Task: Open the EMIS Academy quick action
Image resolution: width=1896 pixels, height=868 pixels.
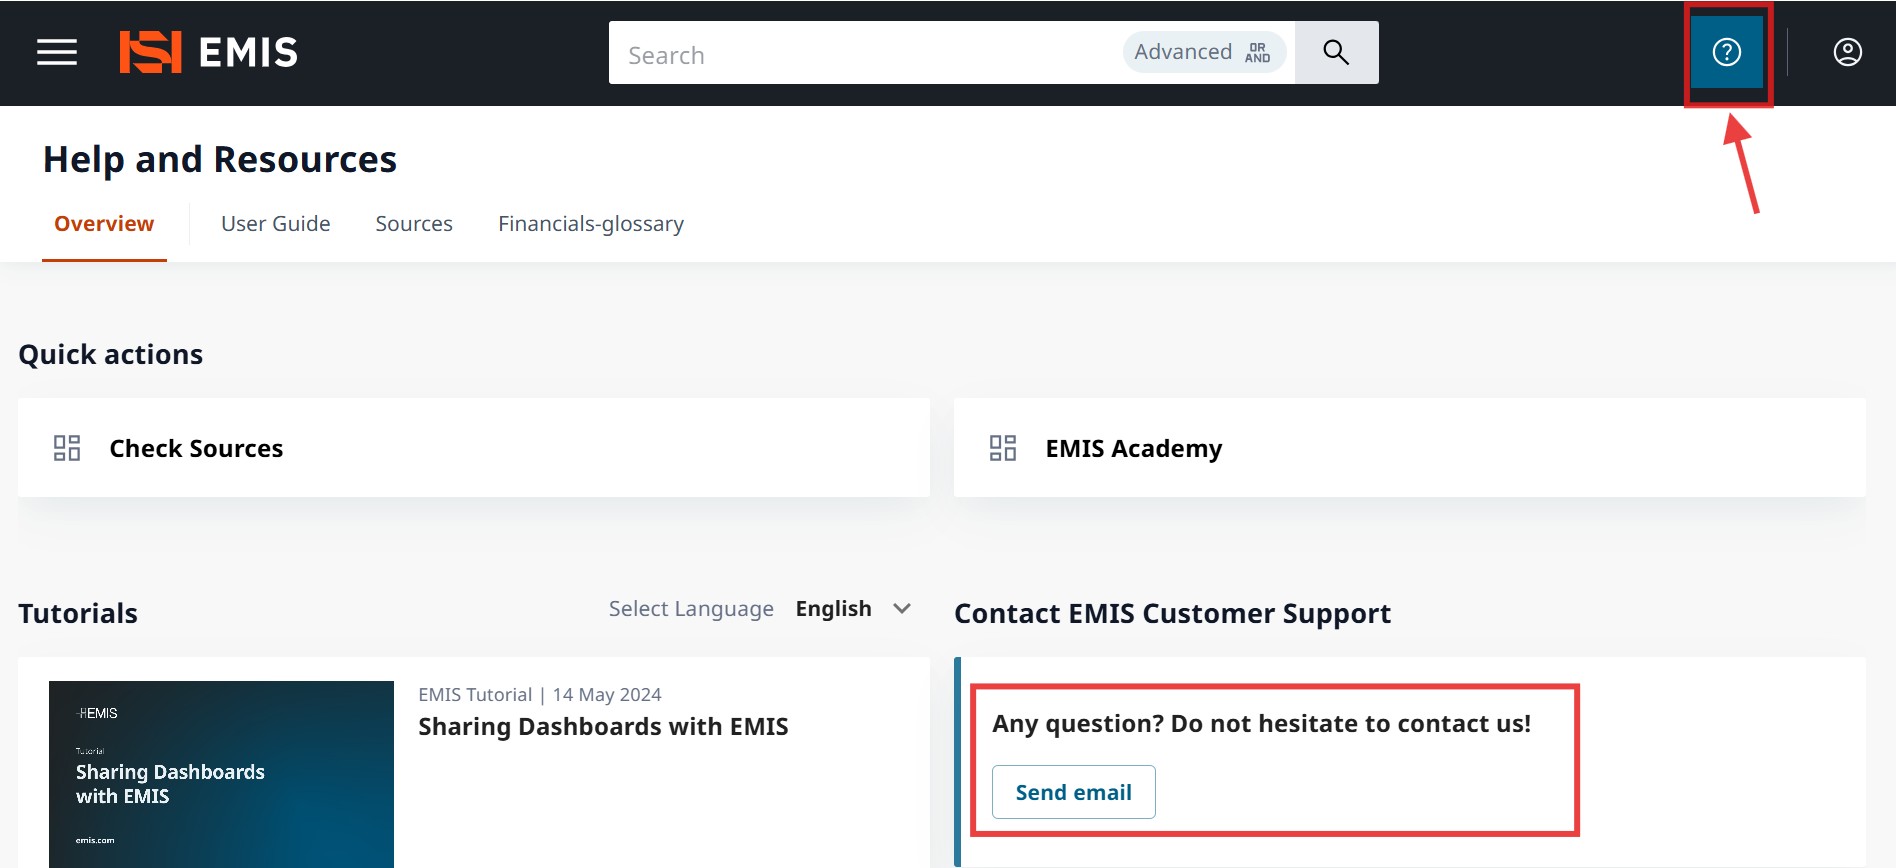Action: (x=1410, y=448)
